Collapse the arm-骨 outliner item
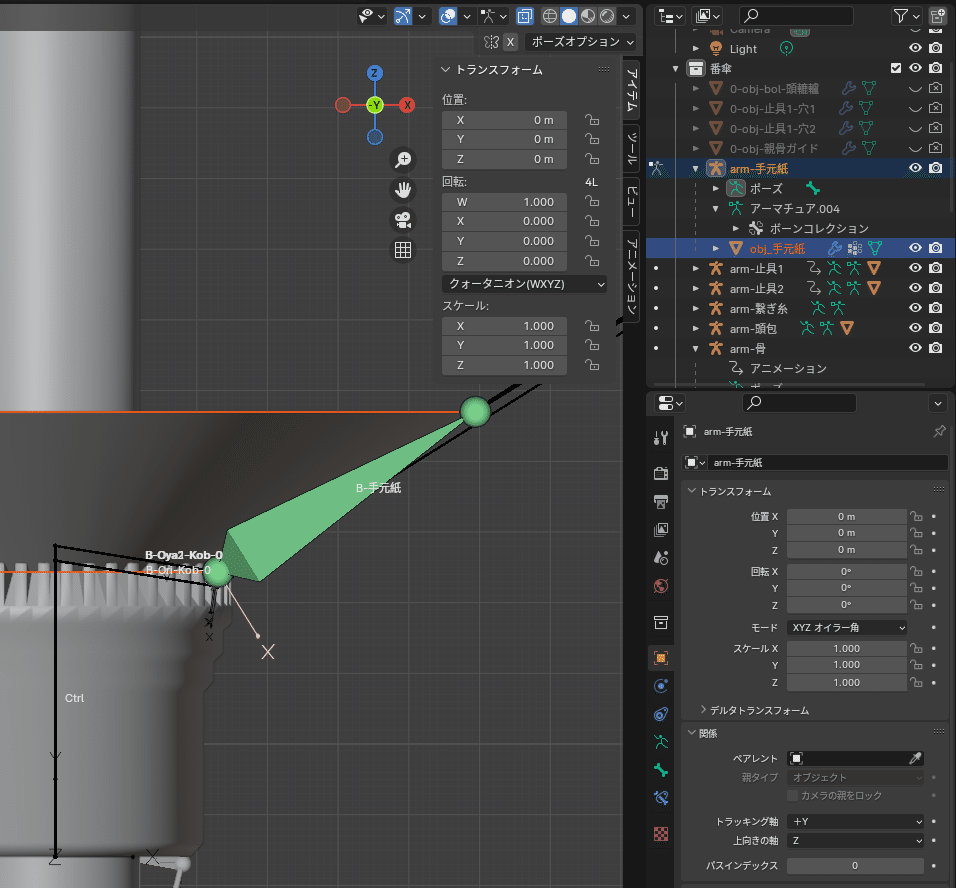This screenshot has width=956, height=888. point(696,349)
